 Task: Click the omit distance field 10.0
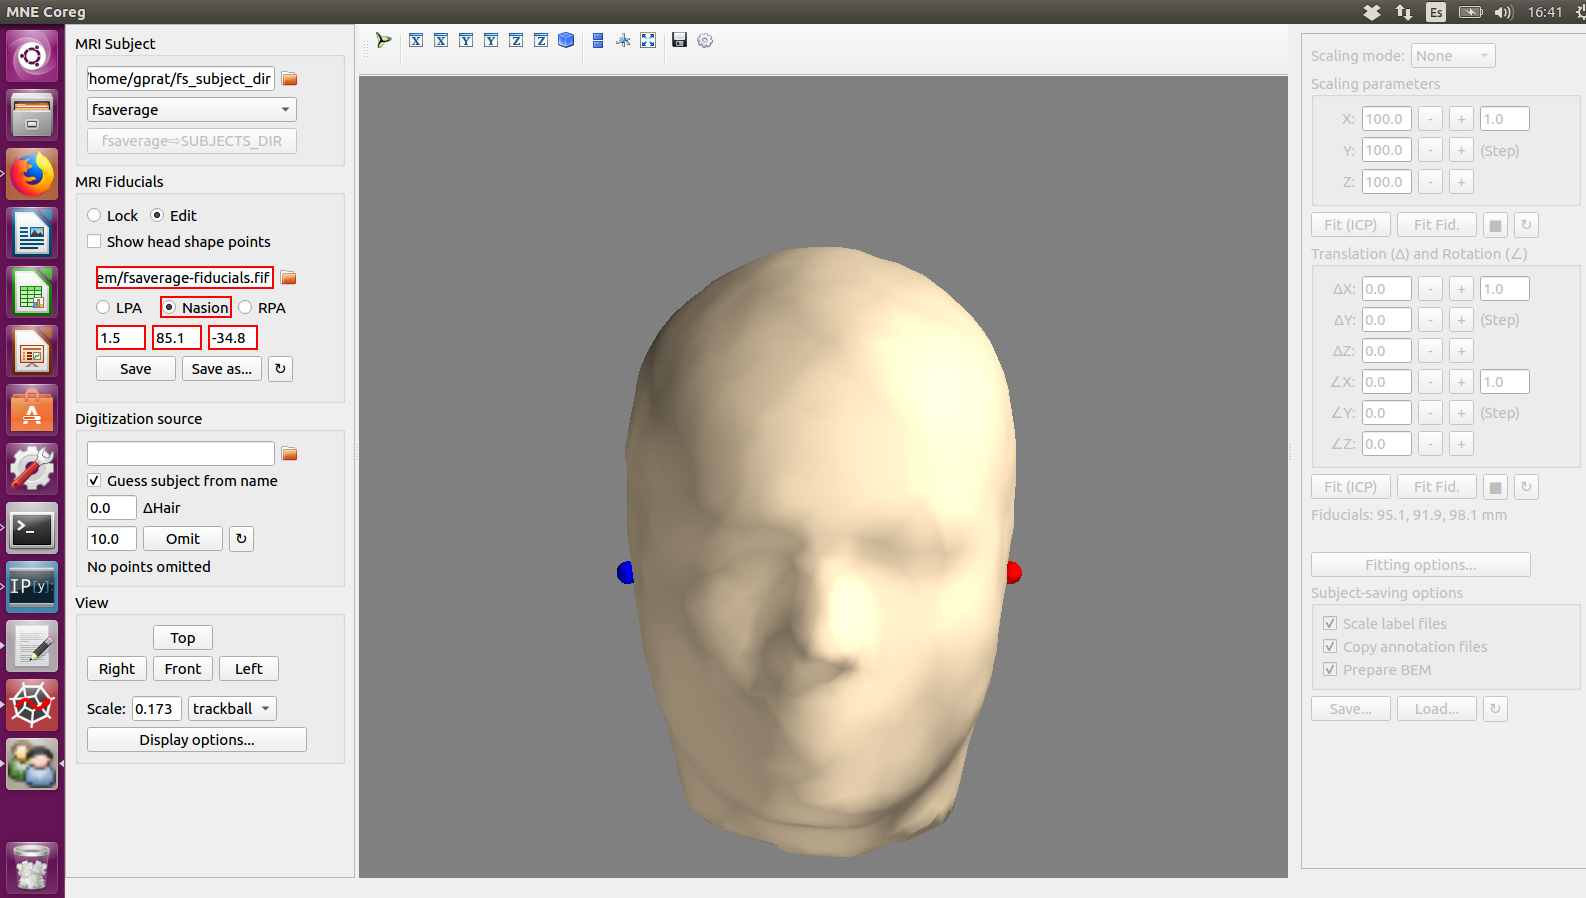click(x=112, y=539)
